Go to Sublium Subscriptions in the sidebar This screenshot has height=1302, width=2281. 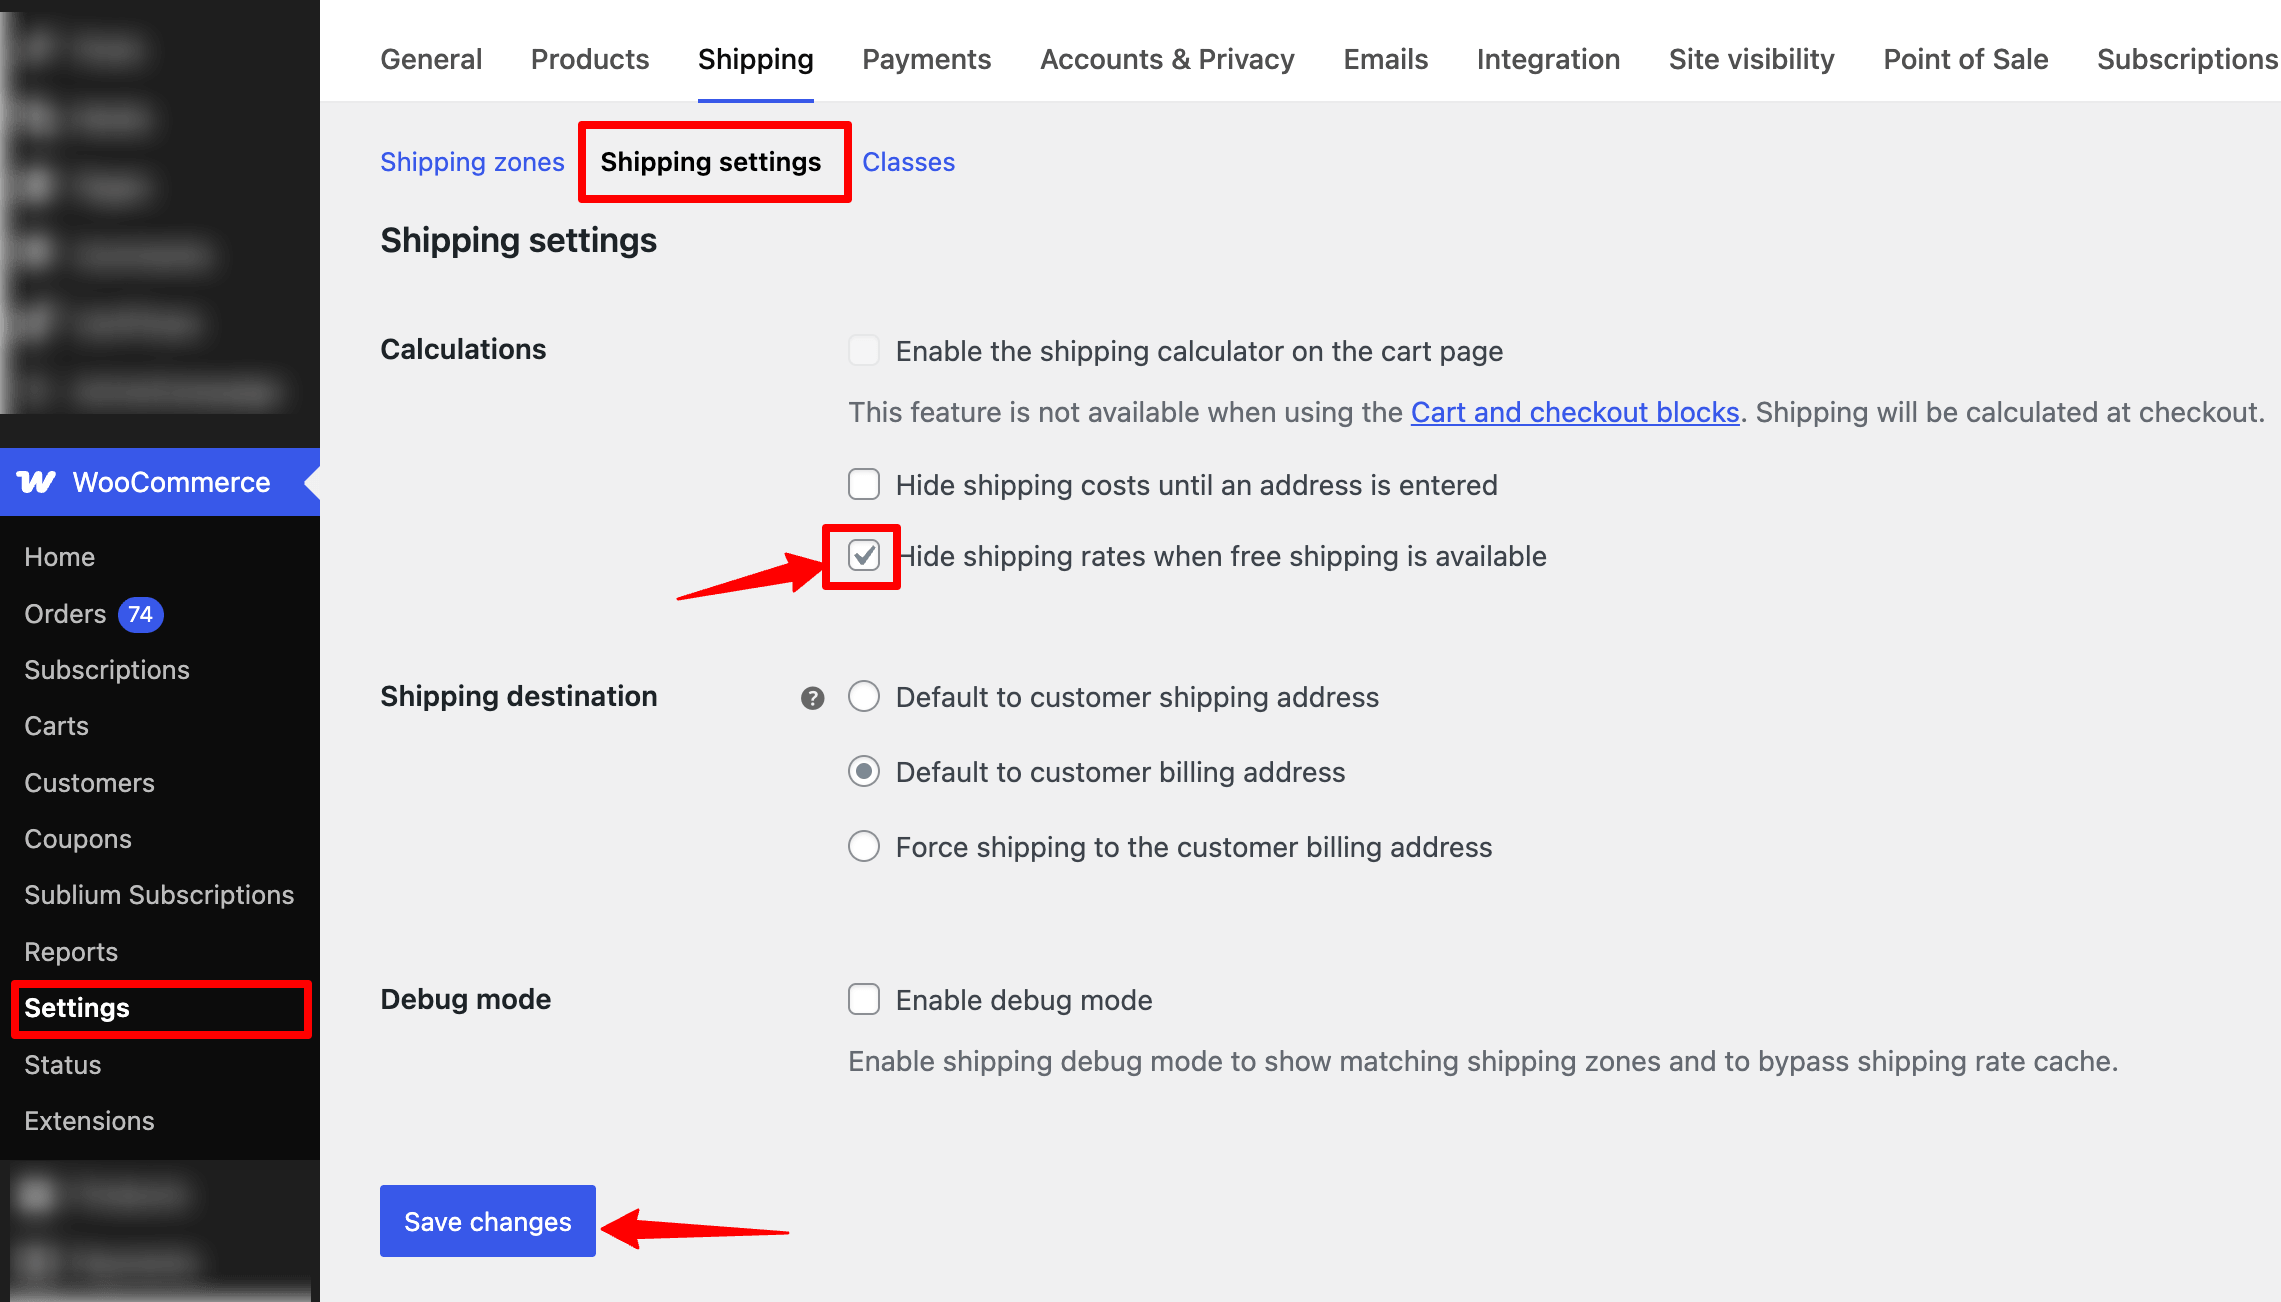(x=158, y=894)
